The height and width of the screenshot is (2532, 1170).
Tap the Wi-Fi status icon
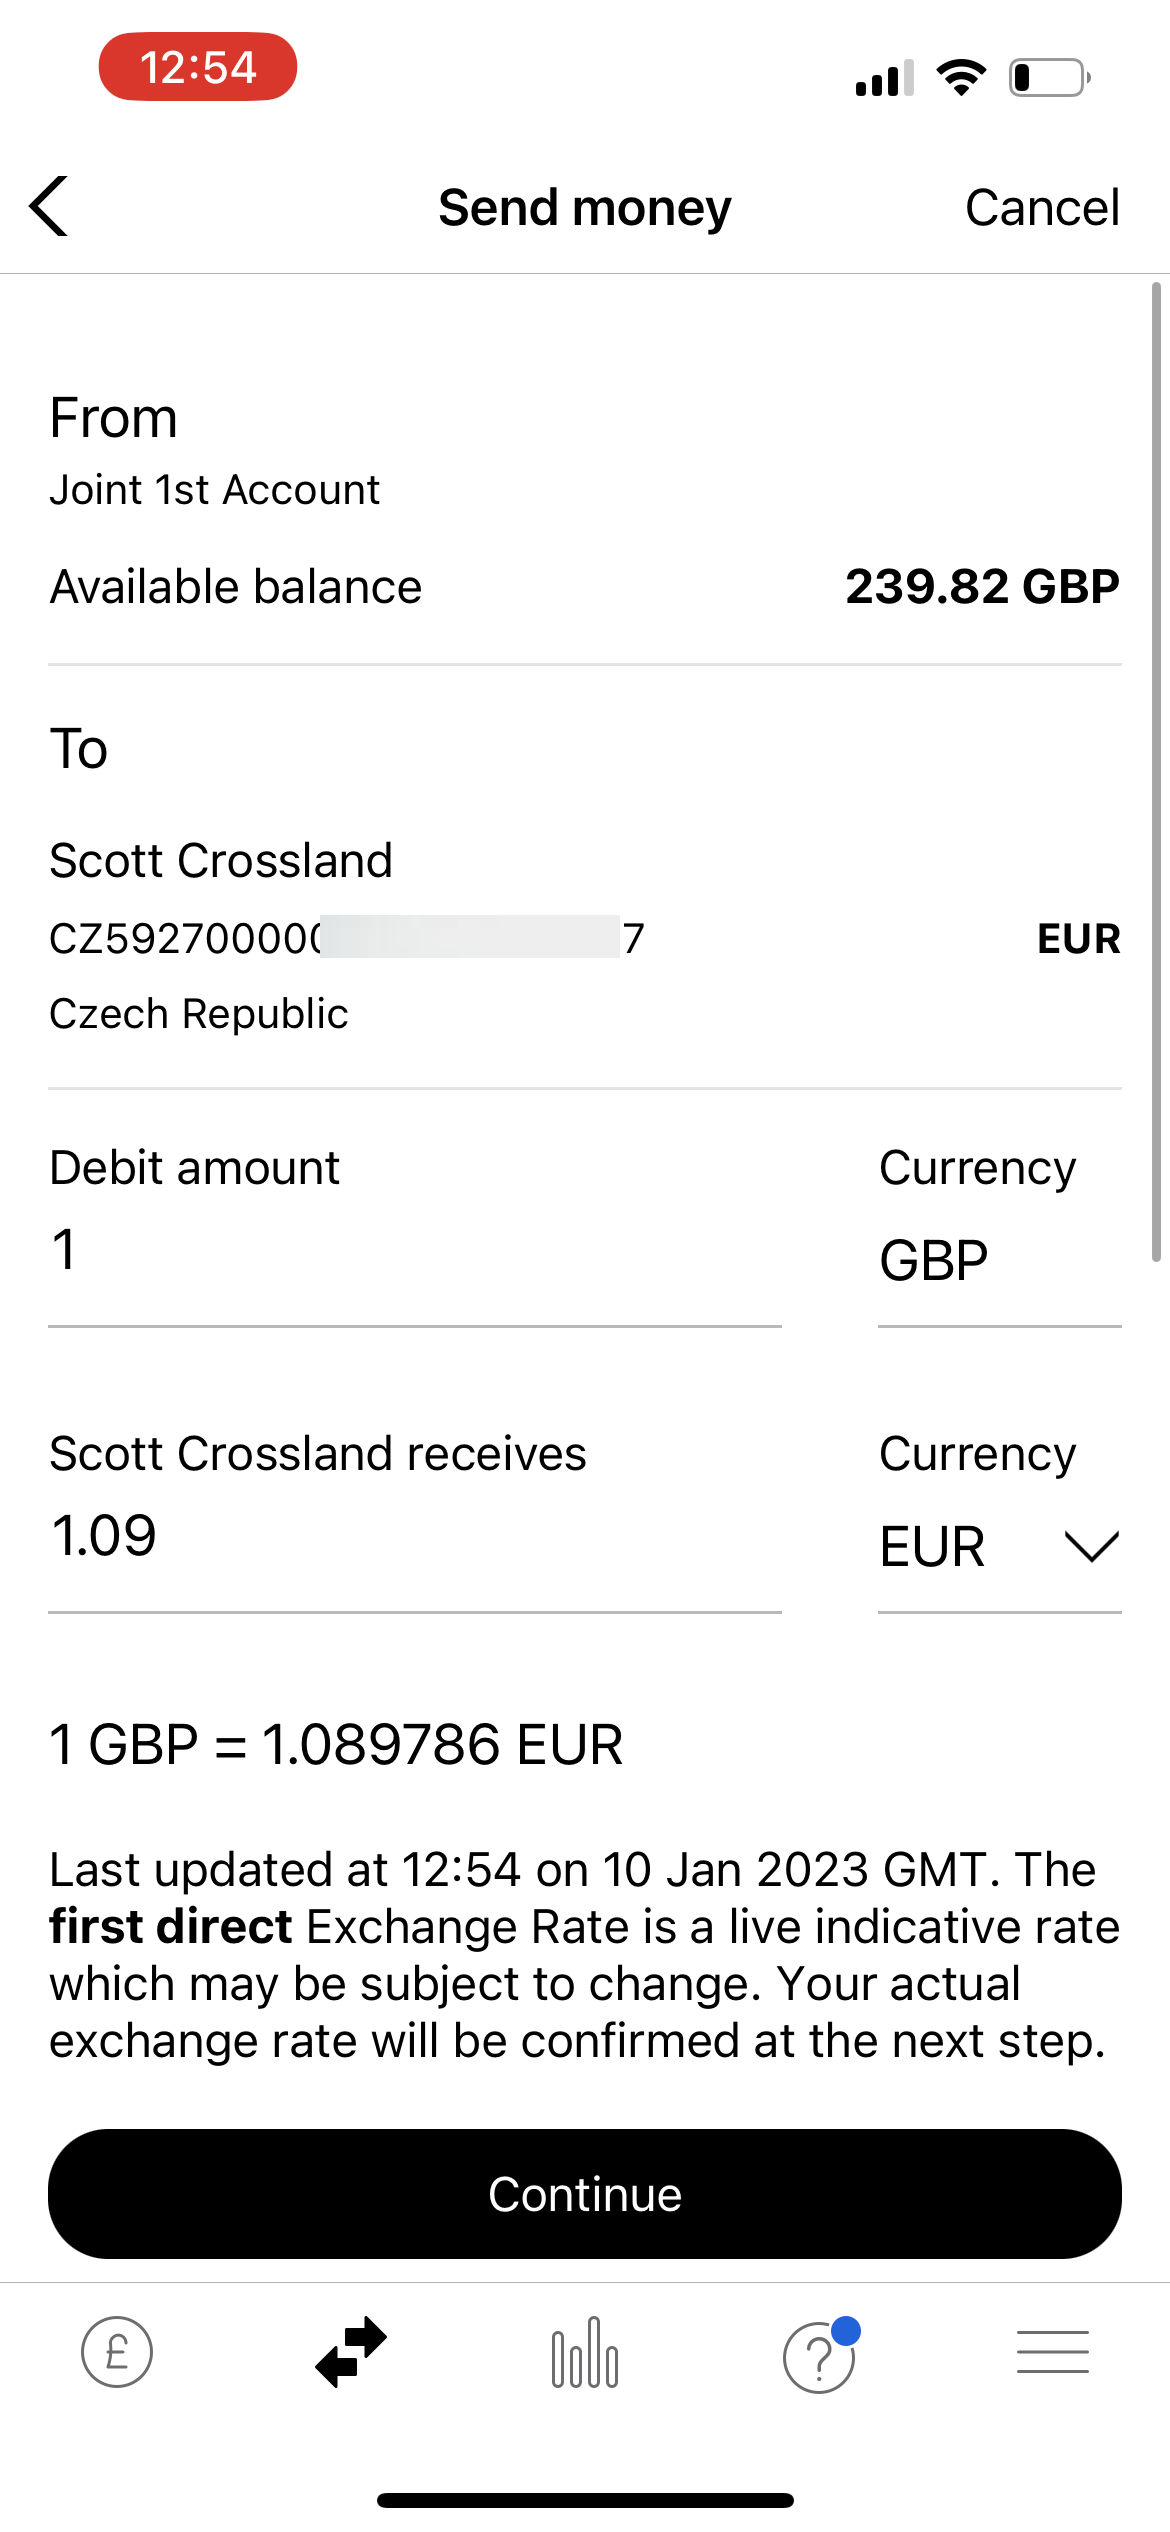[961, 77]
